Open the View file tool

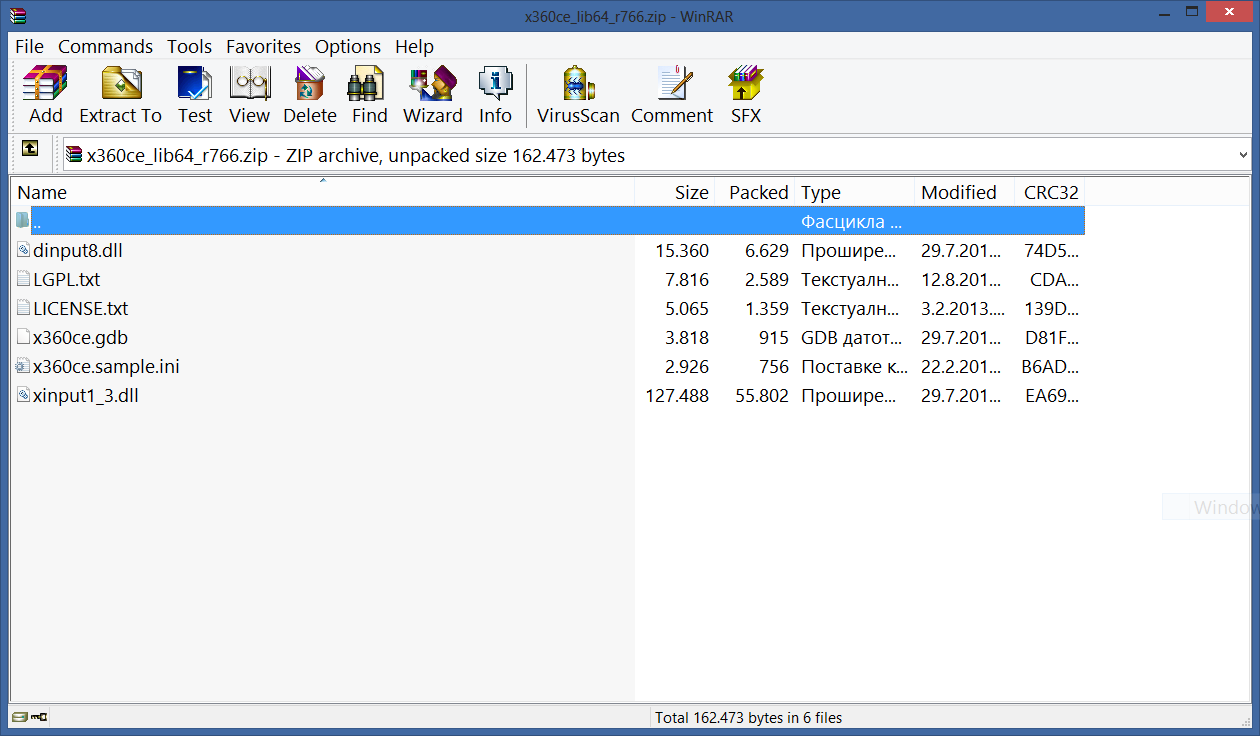pos(249,96)
